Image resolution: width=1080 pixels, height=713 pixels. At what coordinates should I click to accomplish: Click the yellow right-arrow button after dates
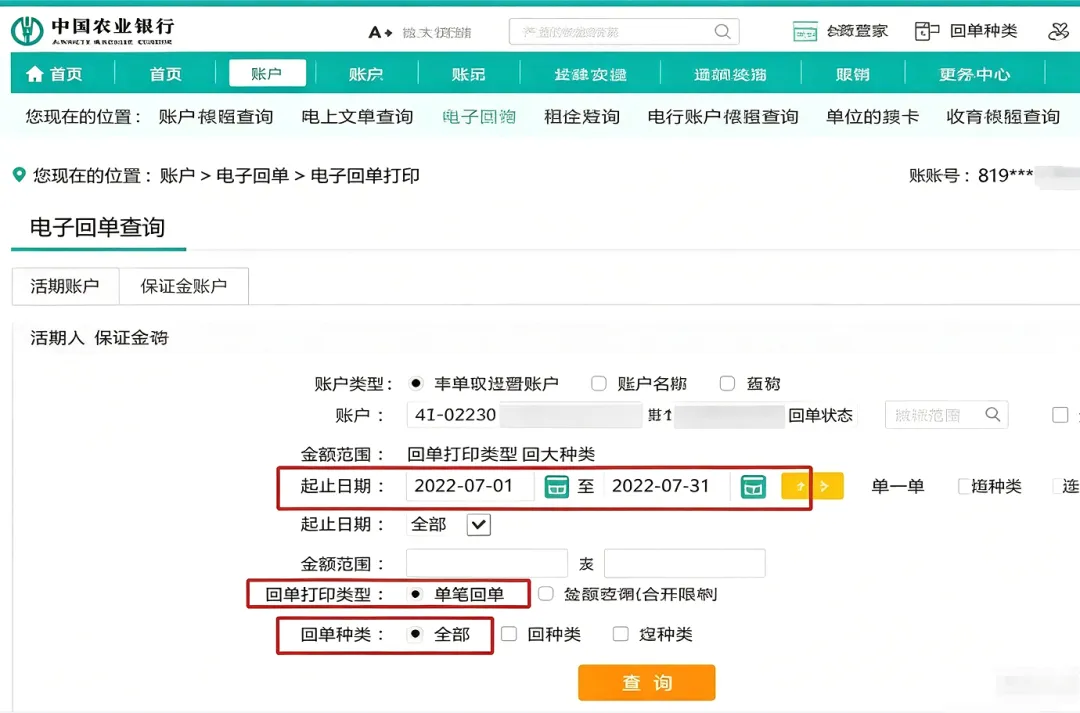tap(827, 486)
